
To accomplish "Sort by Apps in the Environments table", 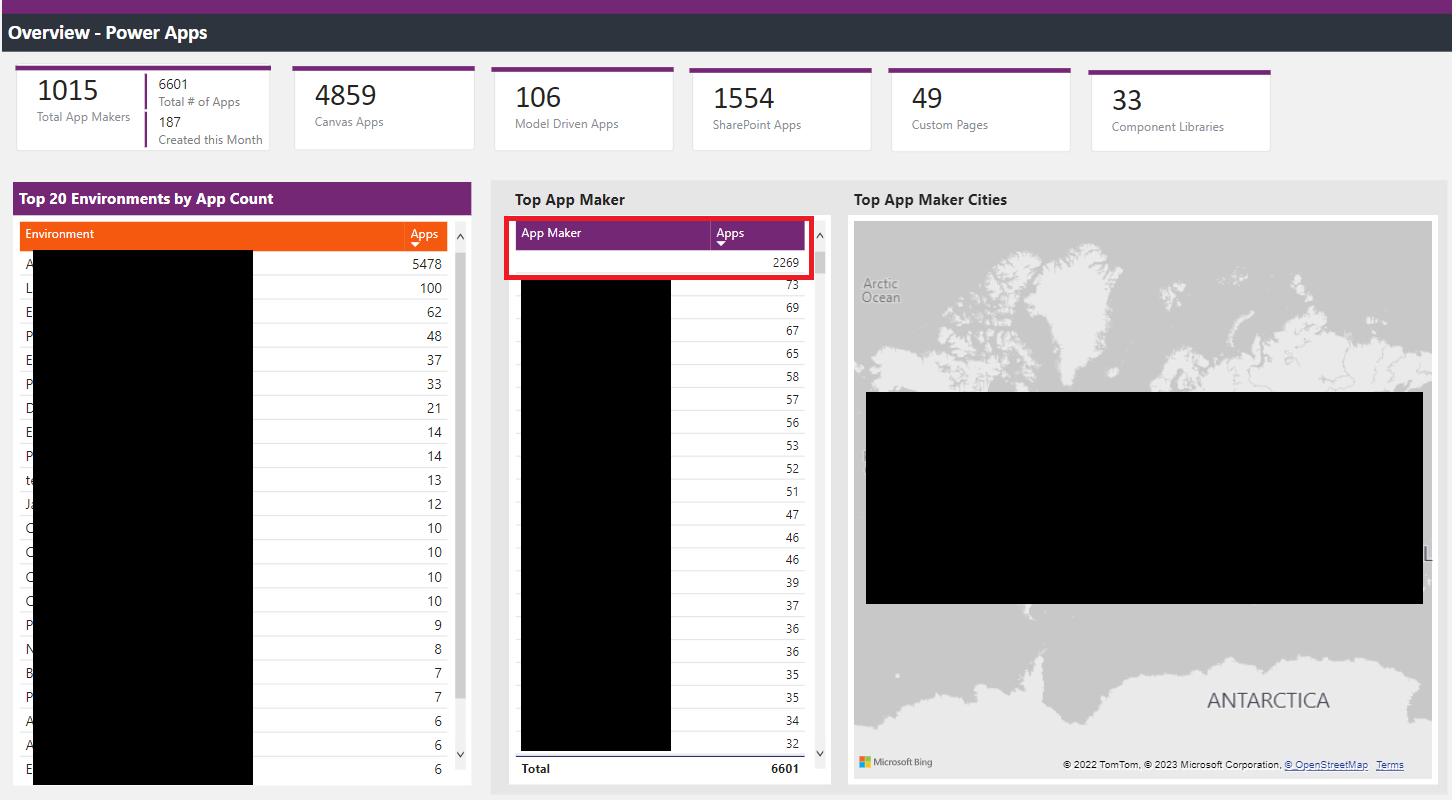I will pos(424,235).
